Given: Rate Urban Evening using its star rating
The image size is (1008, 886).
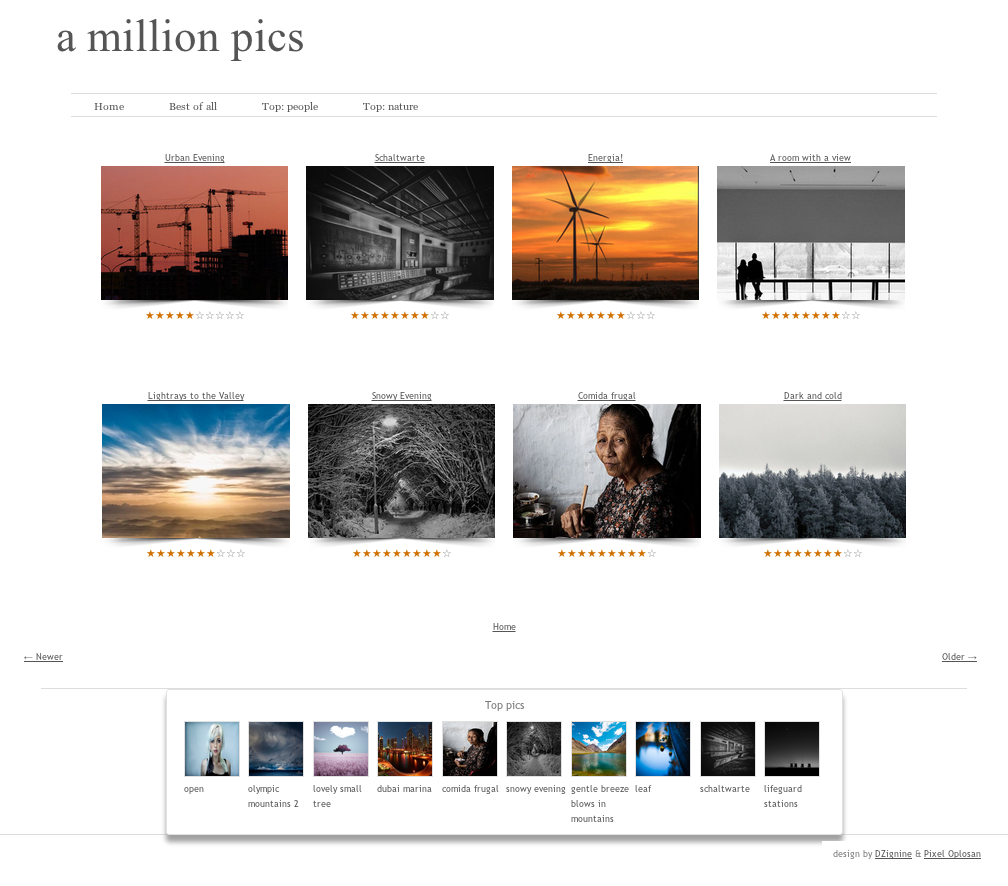Looking at the screenshot, I should point(195,315).
